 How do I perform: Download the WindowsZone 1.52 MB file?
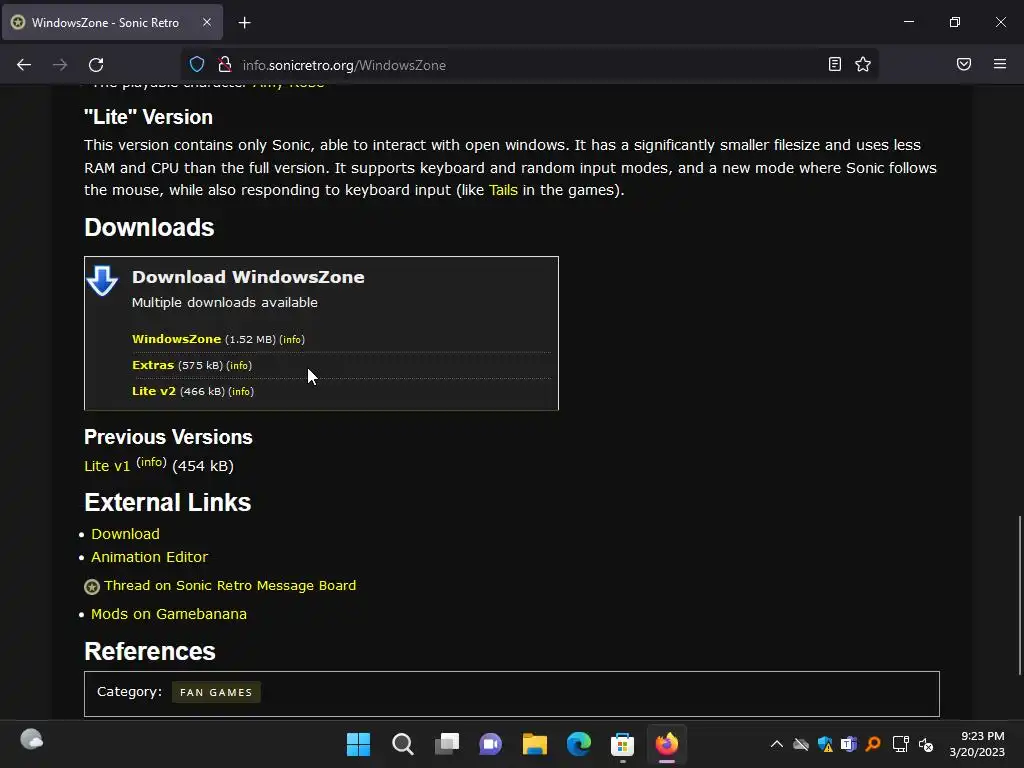click(x=176, y=339)
